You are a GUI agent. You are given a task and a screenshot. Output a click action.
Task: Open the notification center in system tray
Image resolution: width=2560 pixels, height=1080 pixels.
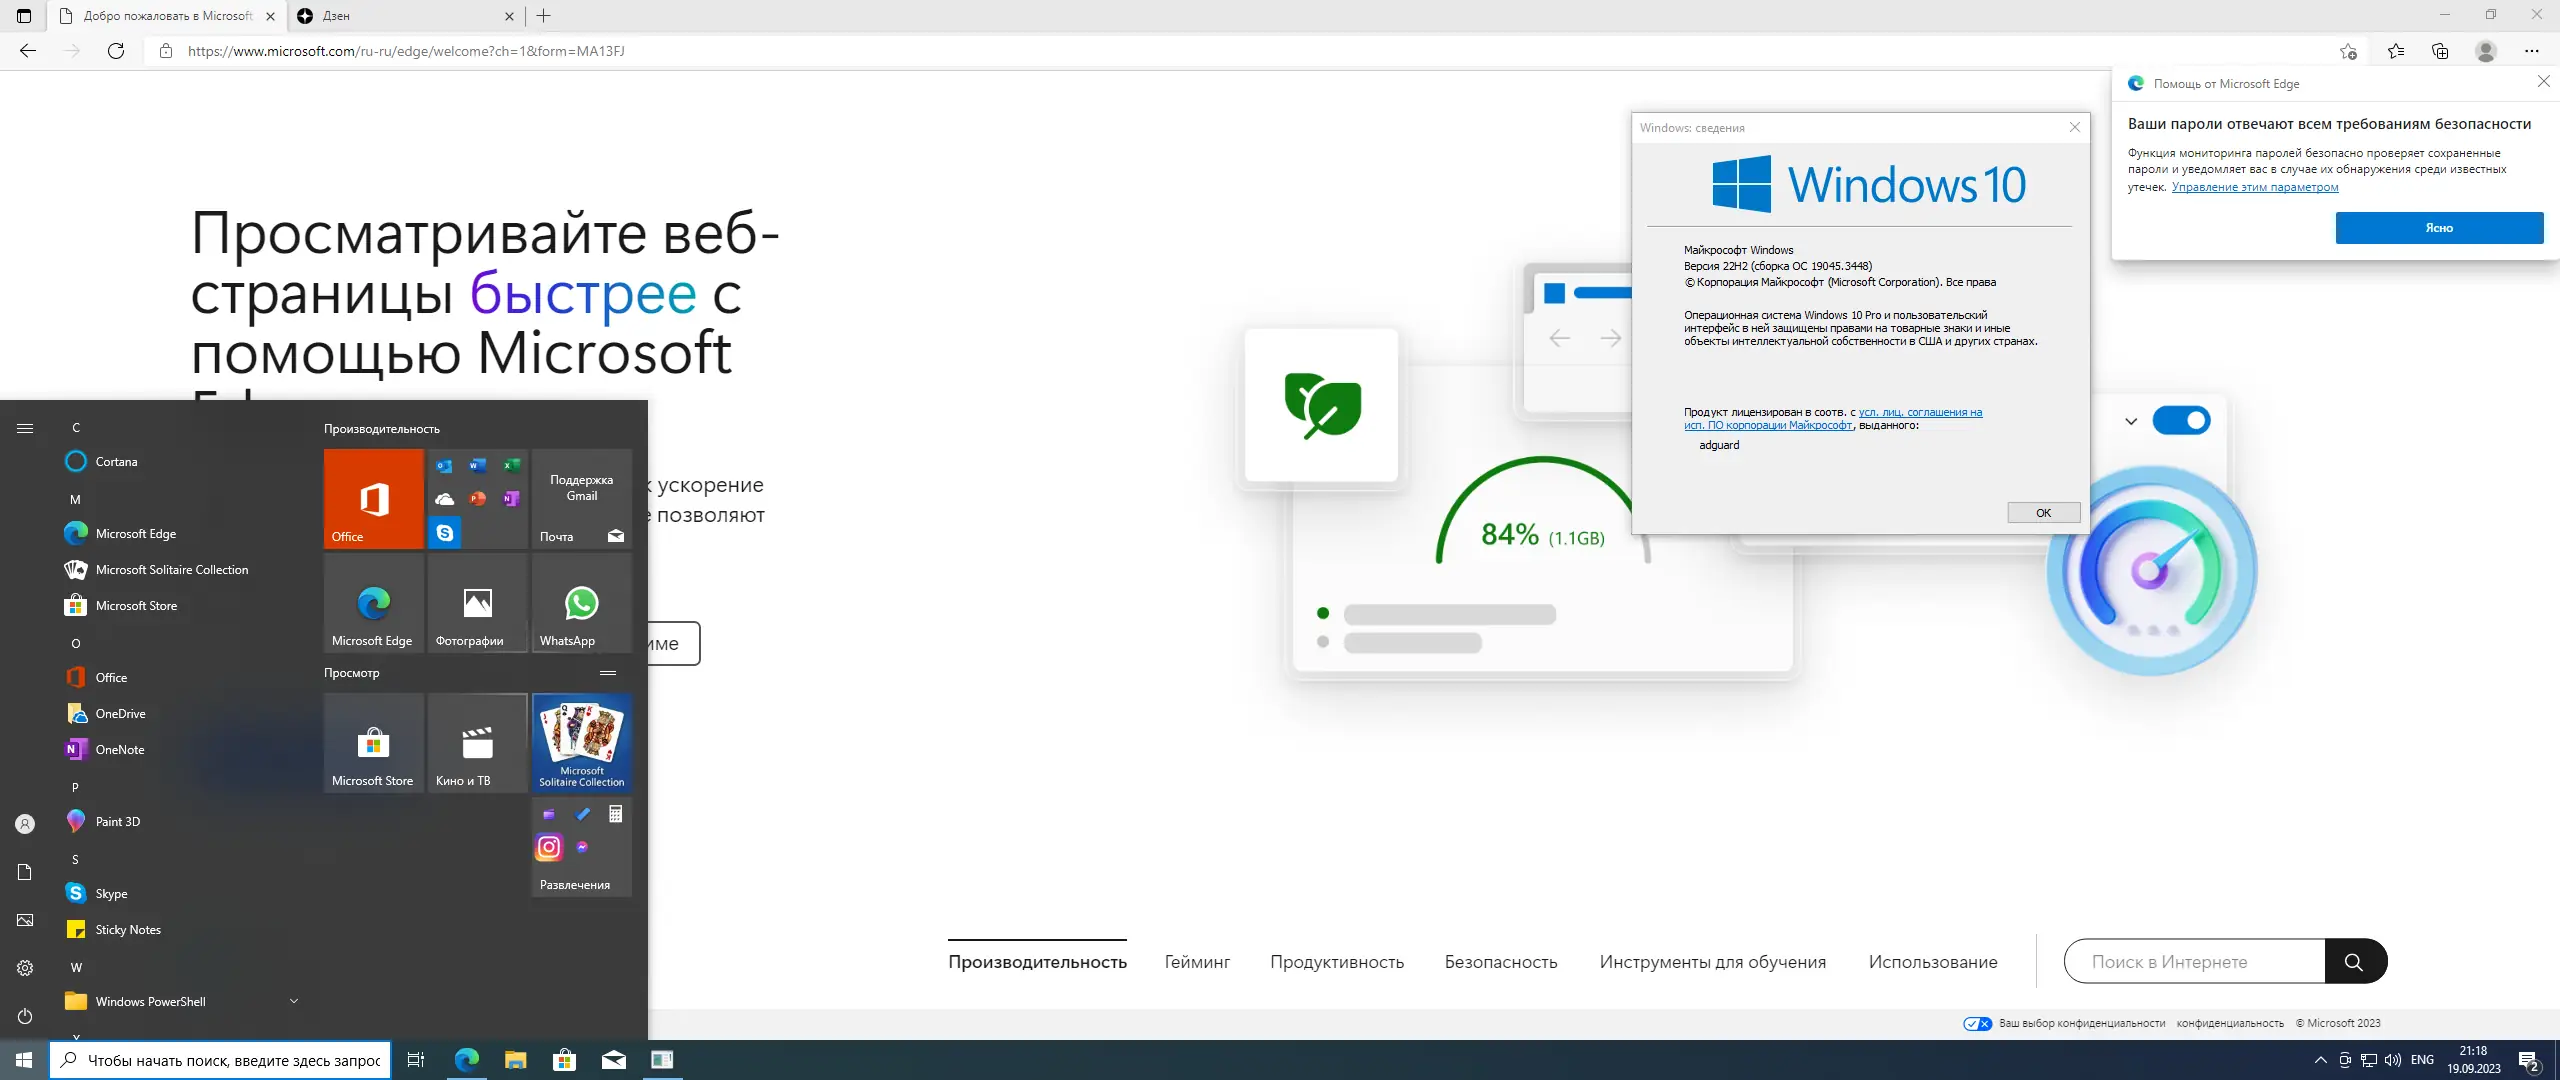[x=2530, y=1060]
